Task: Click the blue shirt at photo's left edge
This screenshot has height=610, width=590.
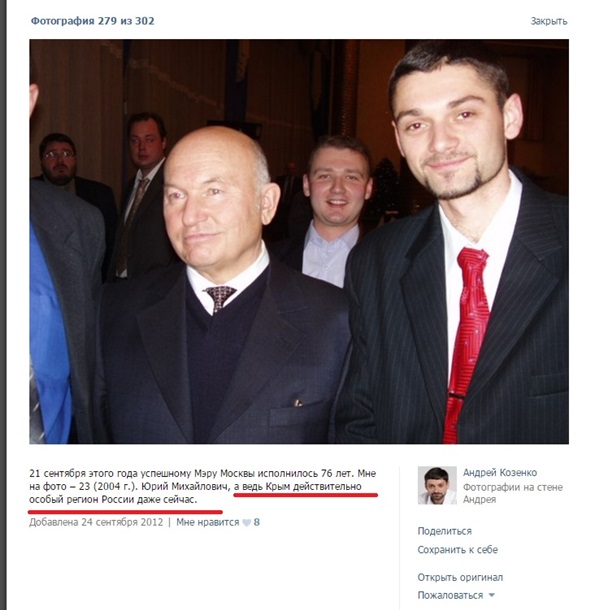Action: (49, 335)
